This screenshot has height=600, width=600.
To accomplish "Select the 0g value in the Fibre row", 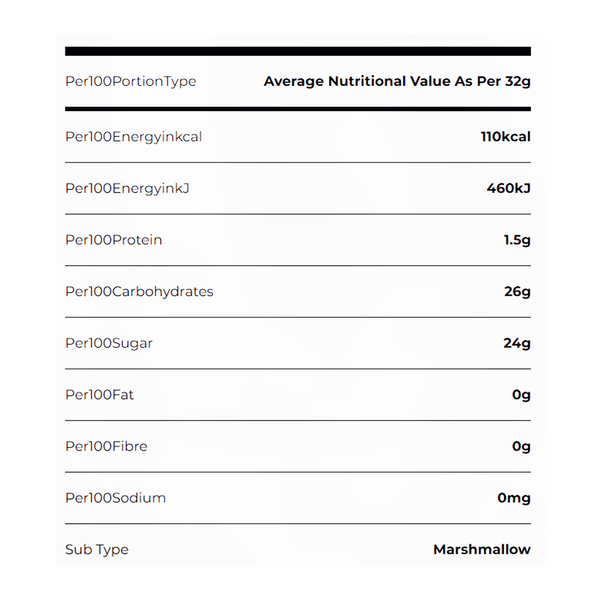I will 521,446.
